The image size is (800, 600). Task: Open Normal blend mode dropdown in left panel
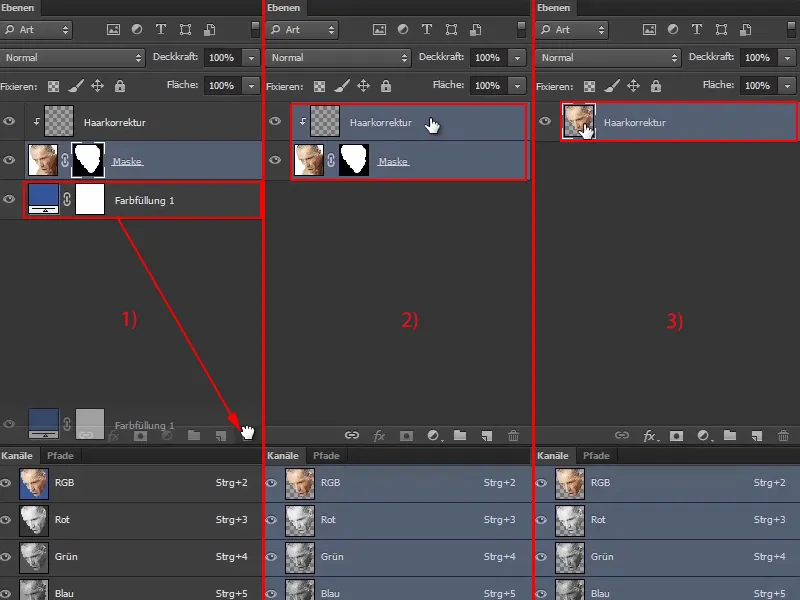(x=72, y=58)
